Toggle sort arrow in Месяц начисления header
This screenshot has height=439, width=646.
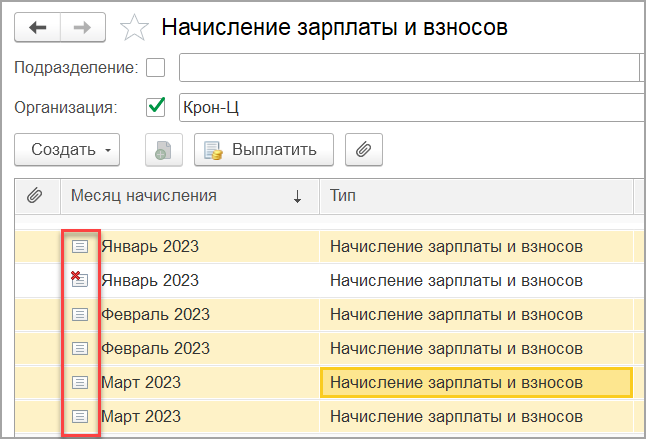click(x=297, y=196)
